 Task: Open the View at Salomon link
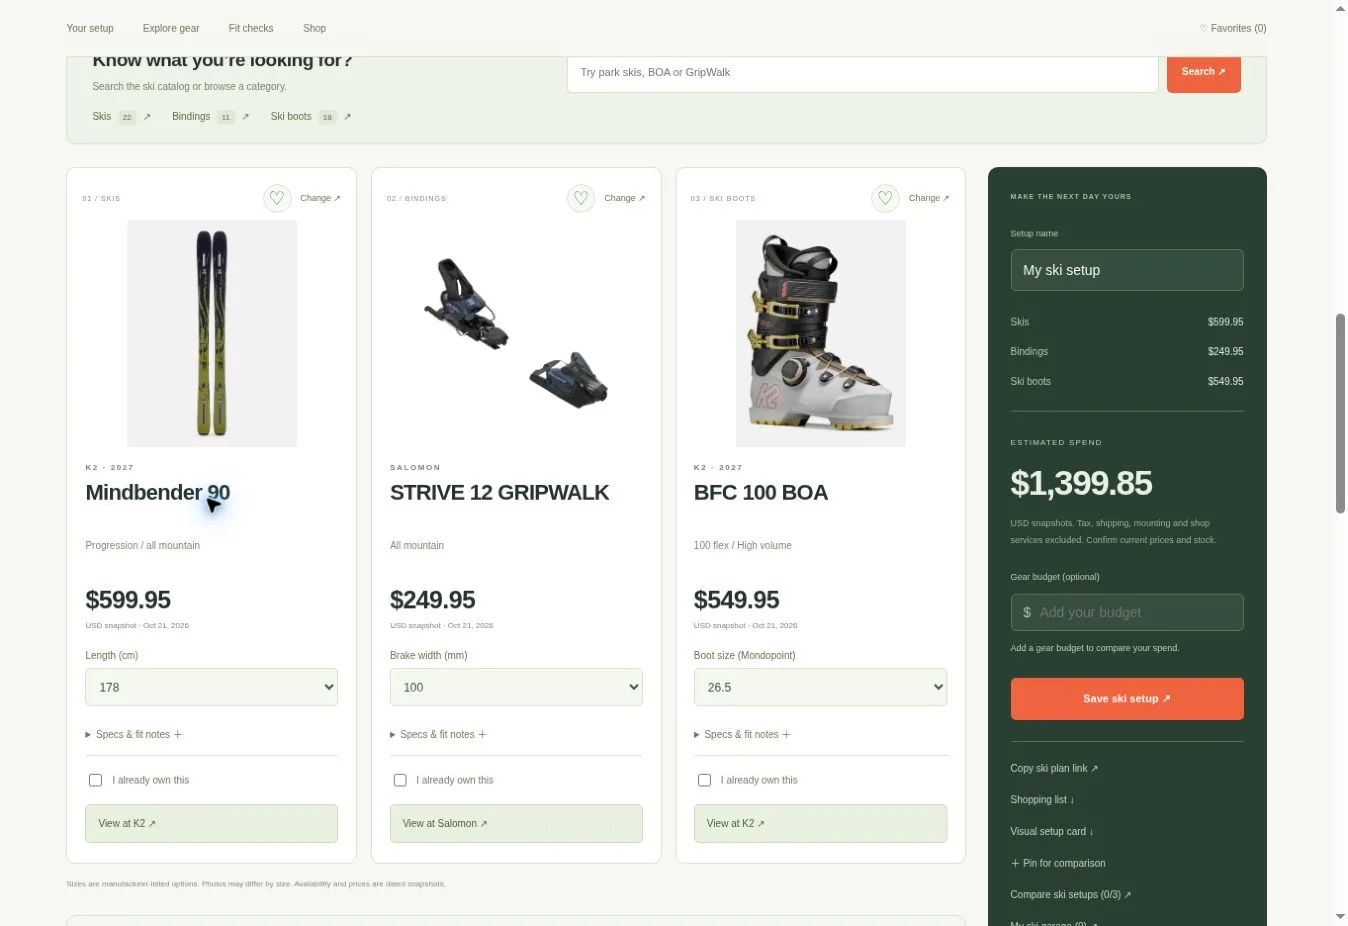tap(516, 824)
